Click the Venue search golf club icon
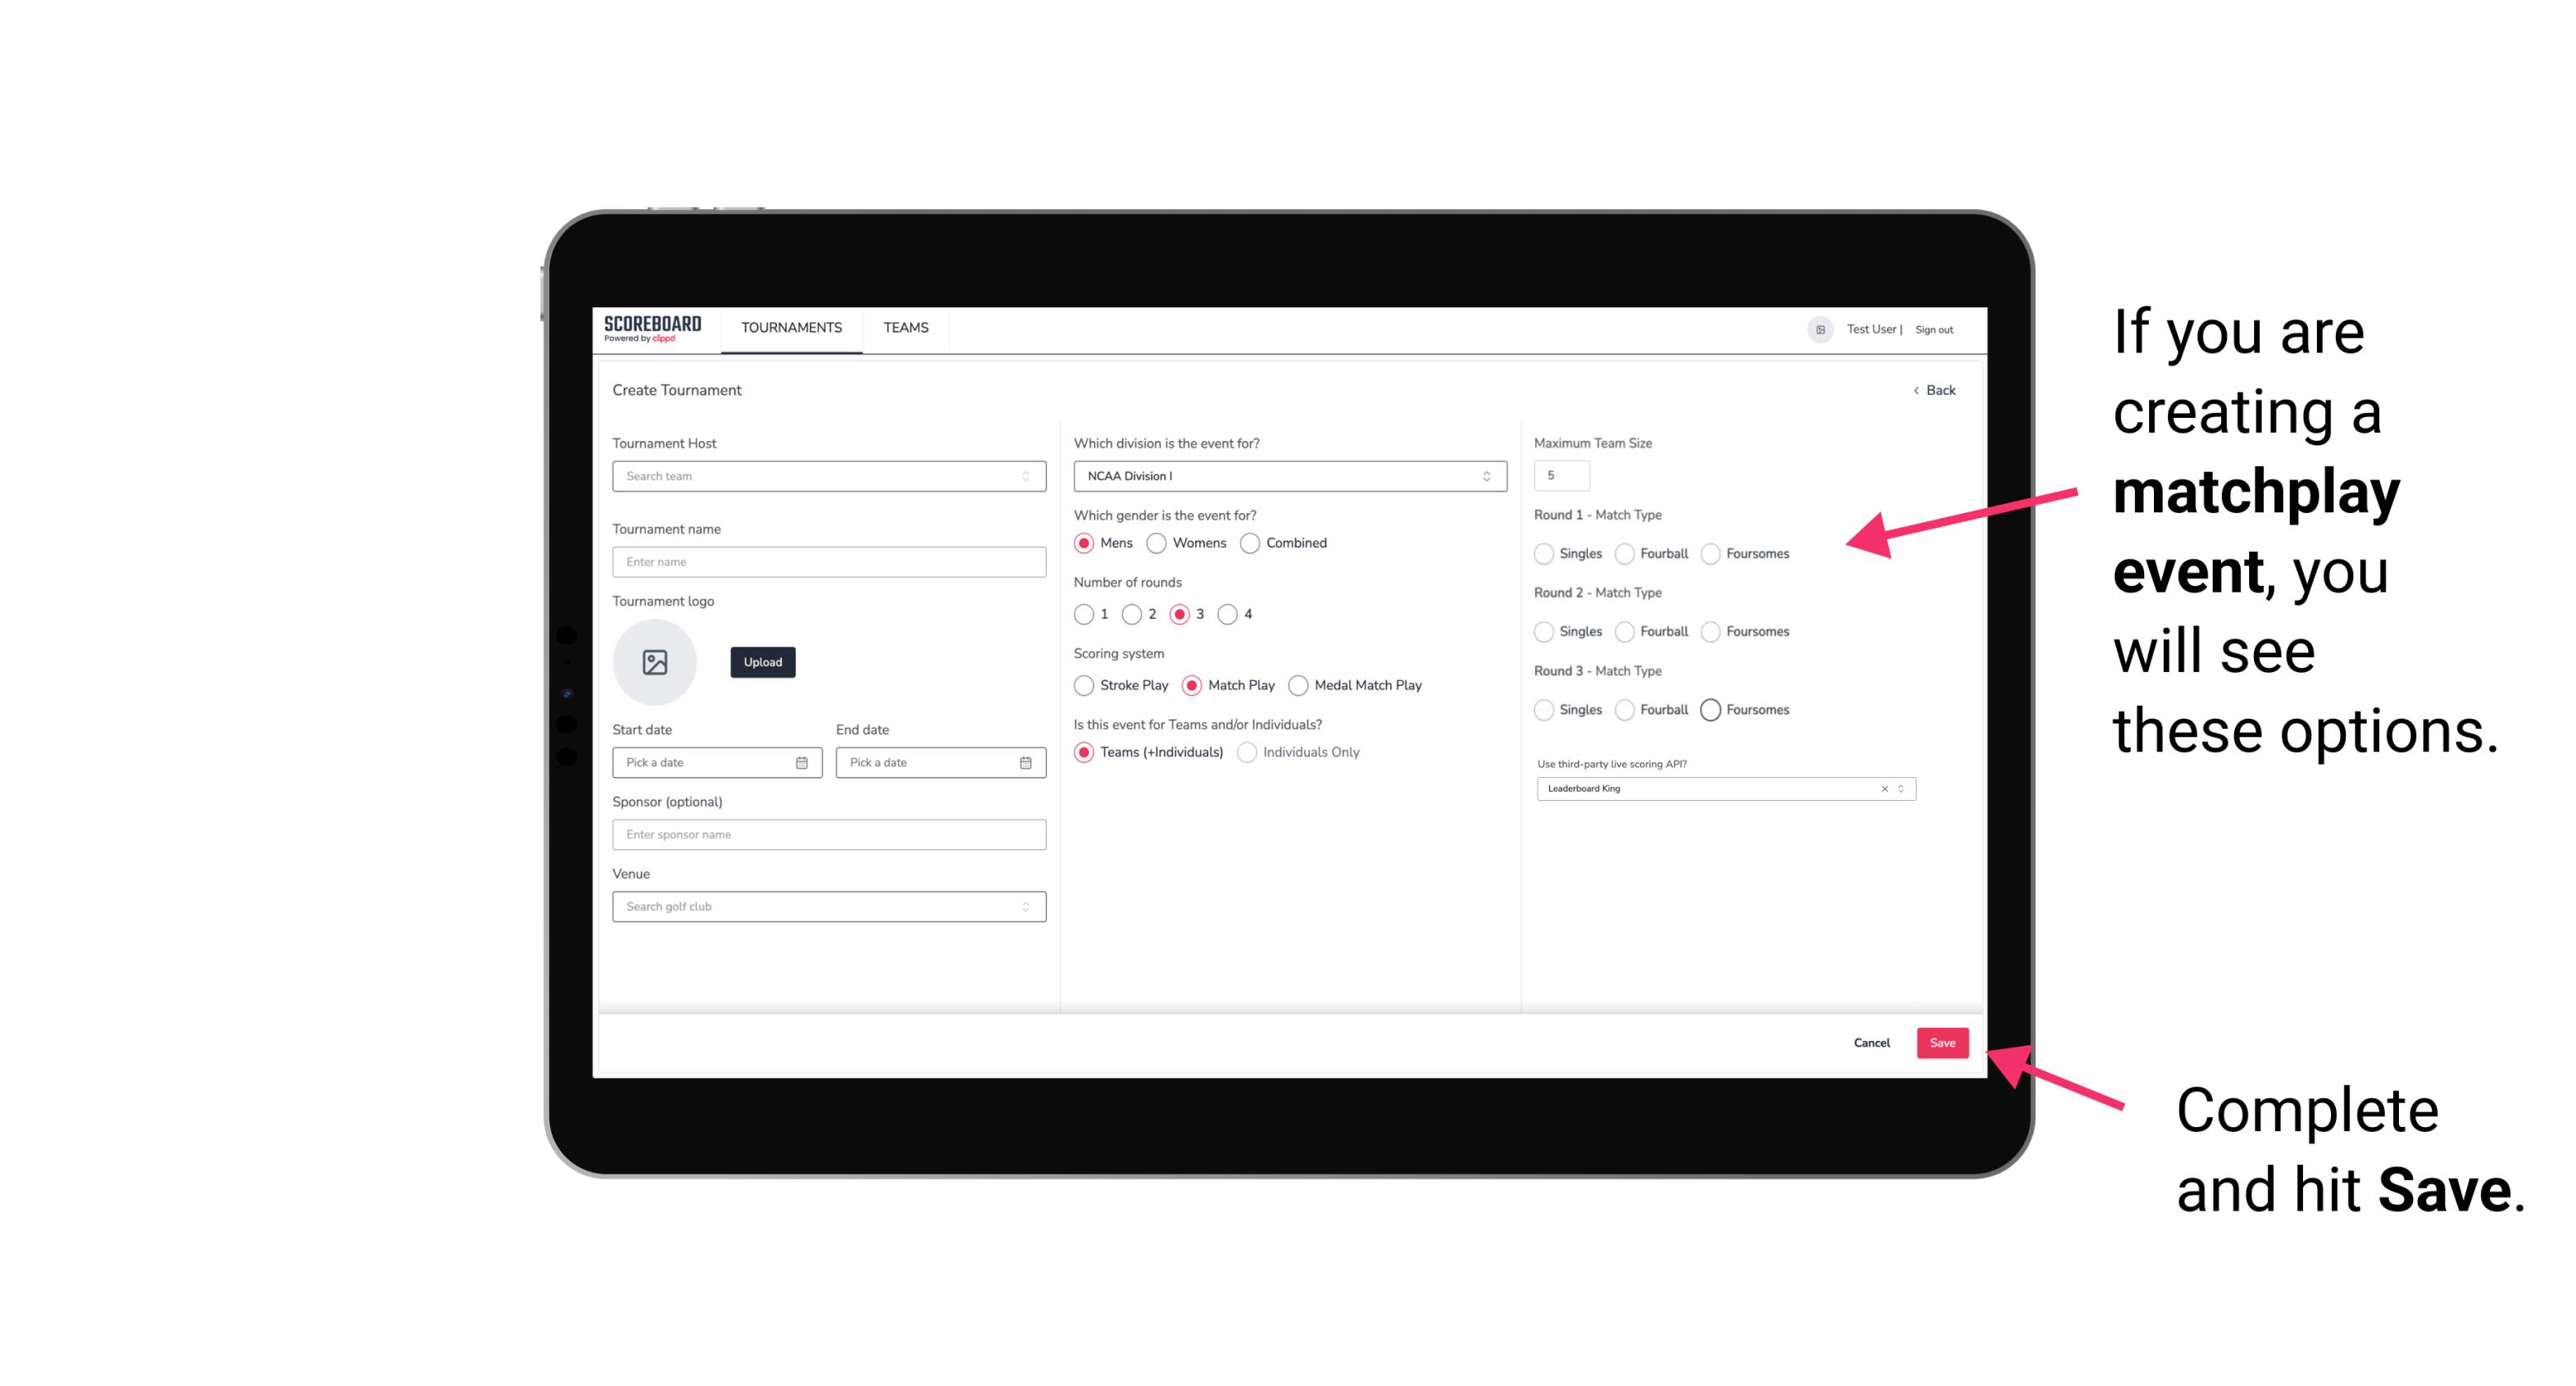The width and height of the screenshot is (2576, 1386). 1024,907
